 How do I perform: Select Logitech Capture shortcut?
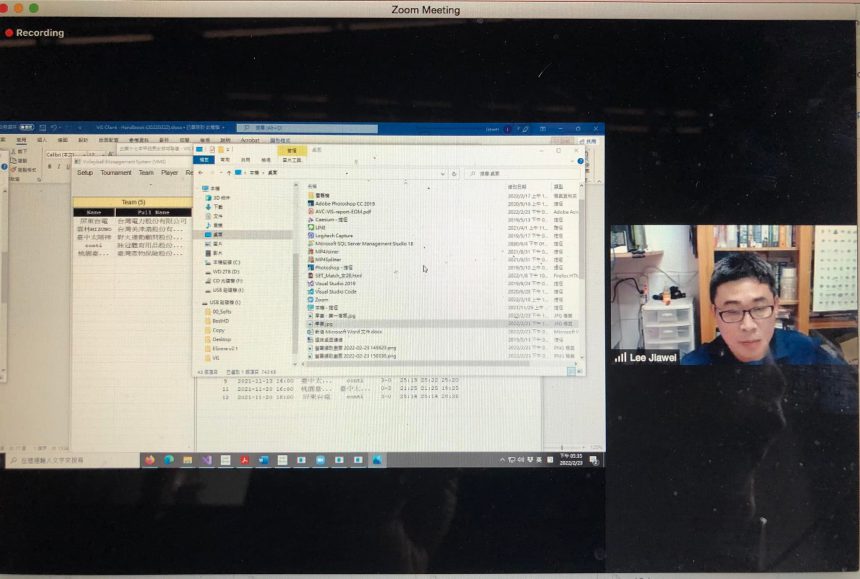[330, 235]
